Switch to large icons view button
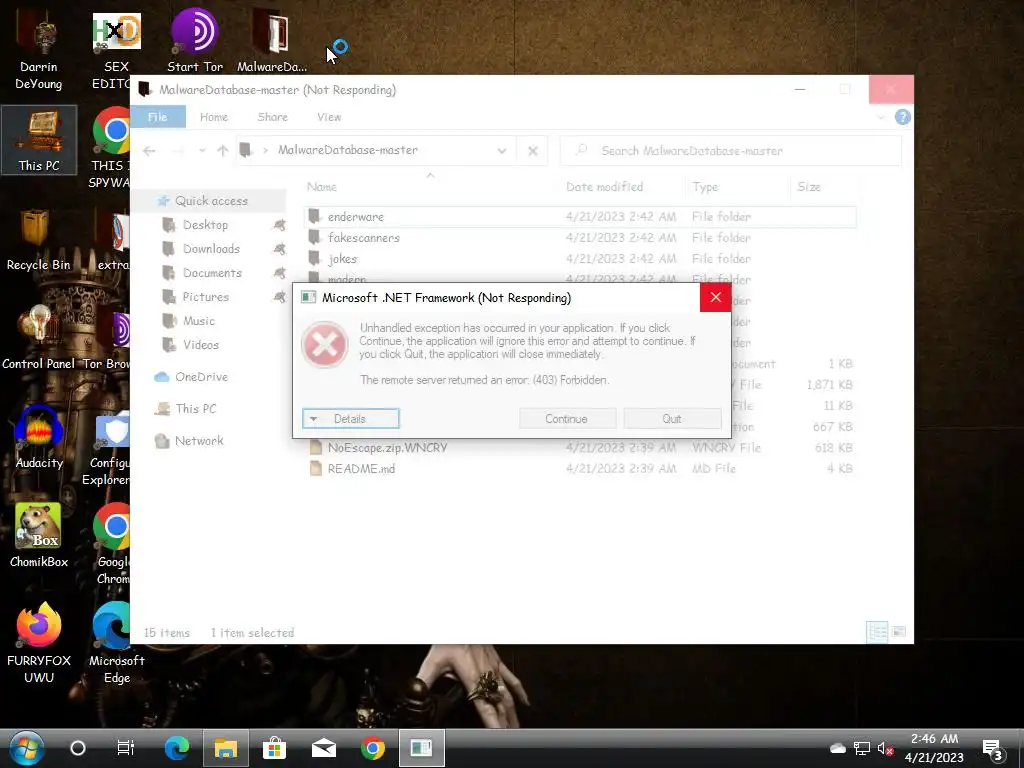This screenshot has height=768, width=1024. tap(899, 632)
